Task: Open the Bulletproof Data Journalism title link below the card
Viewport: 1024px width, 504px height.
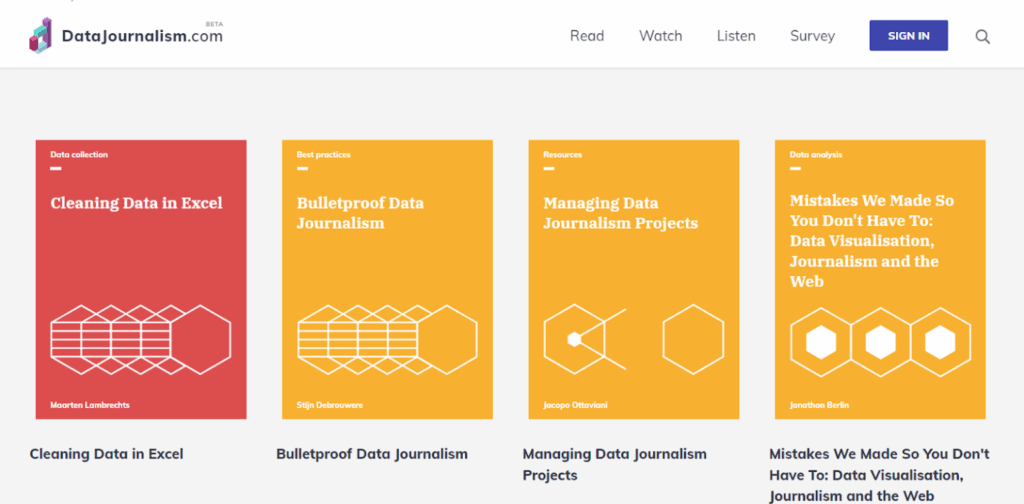Action: click(372, 454)
